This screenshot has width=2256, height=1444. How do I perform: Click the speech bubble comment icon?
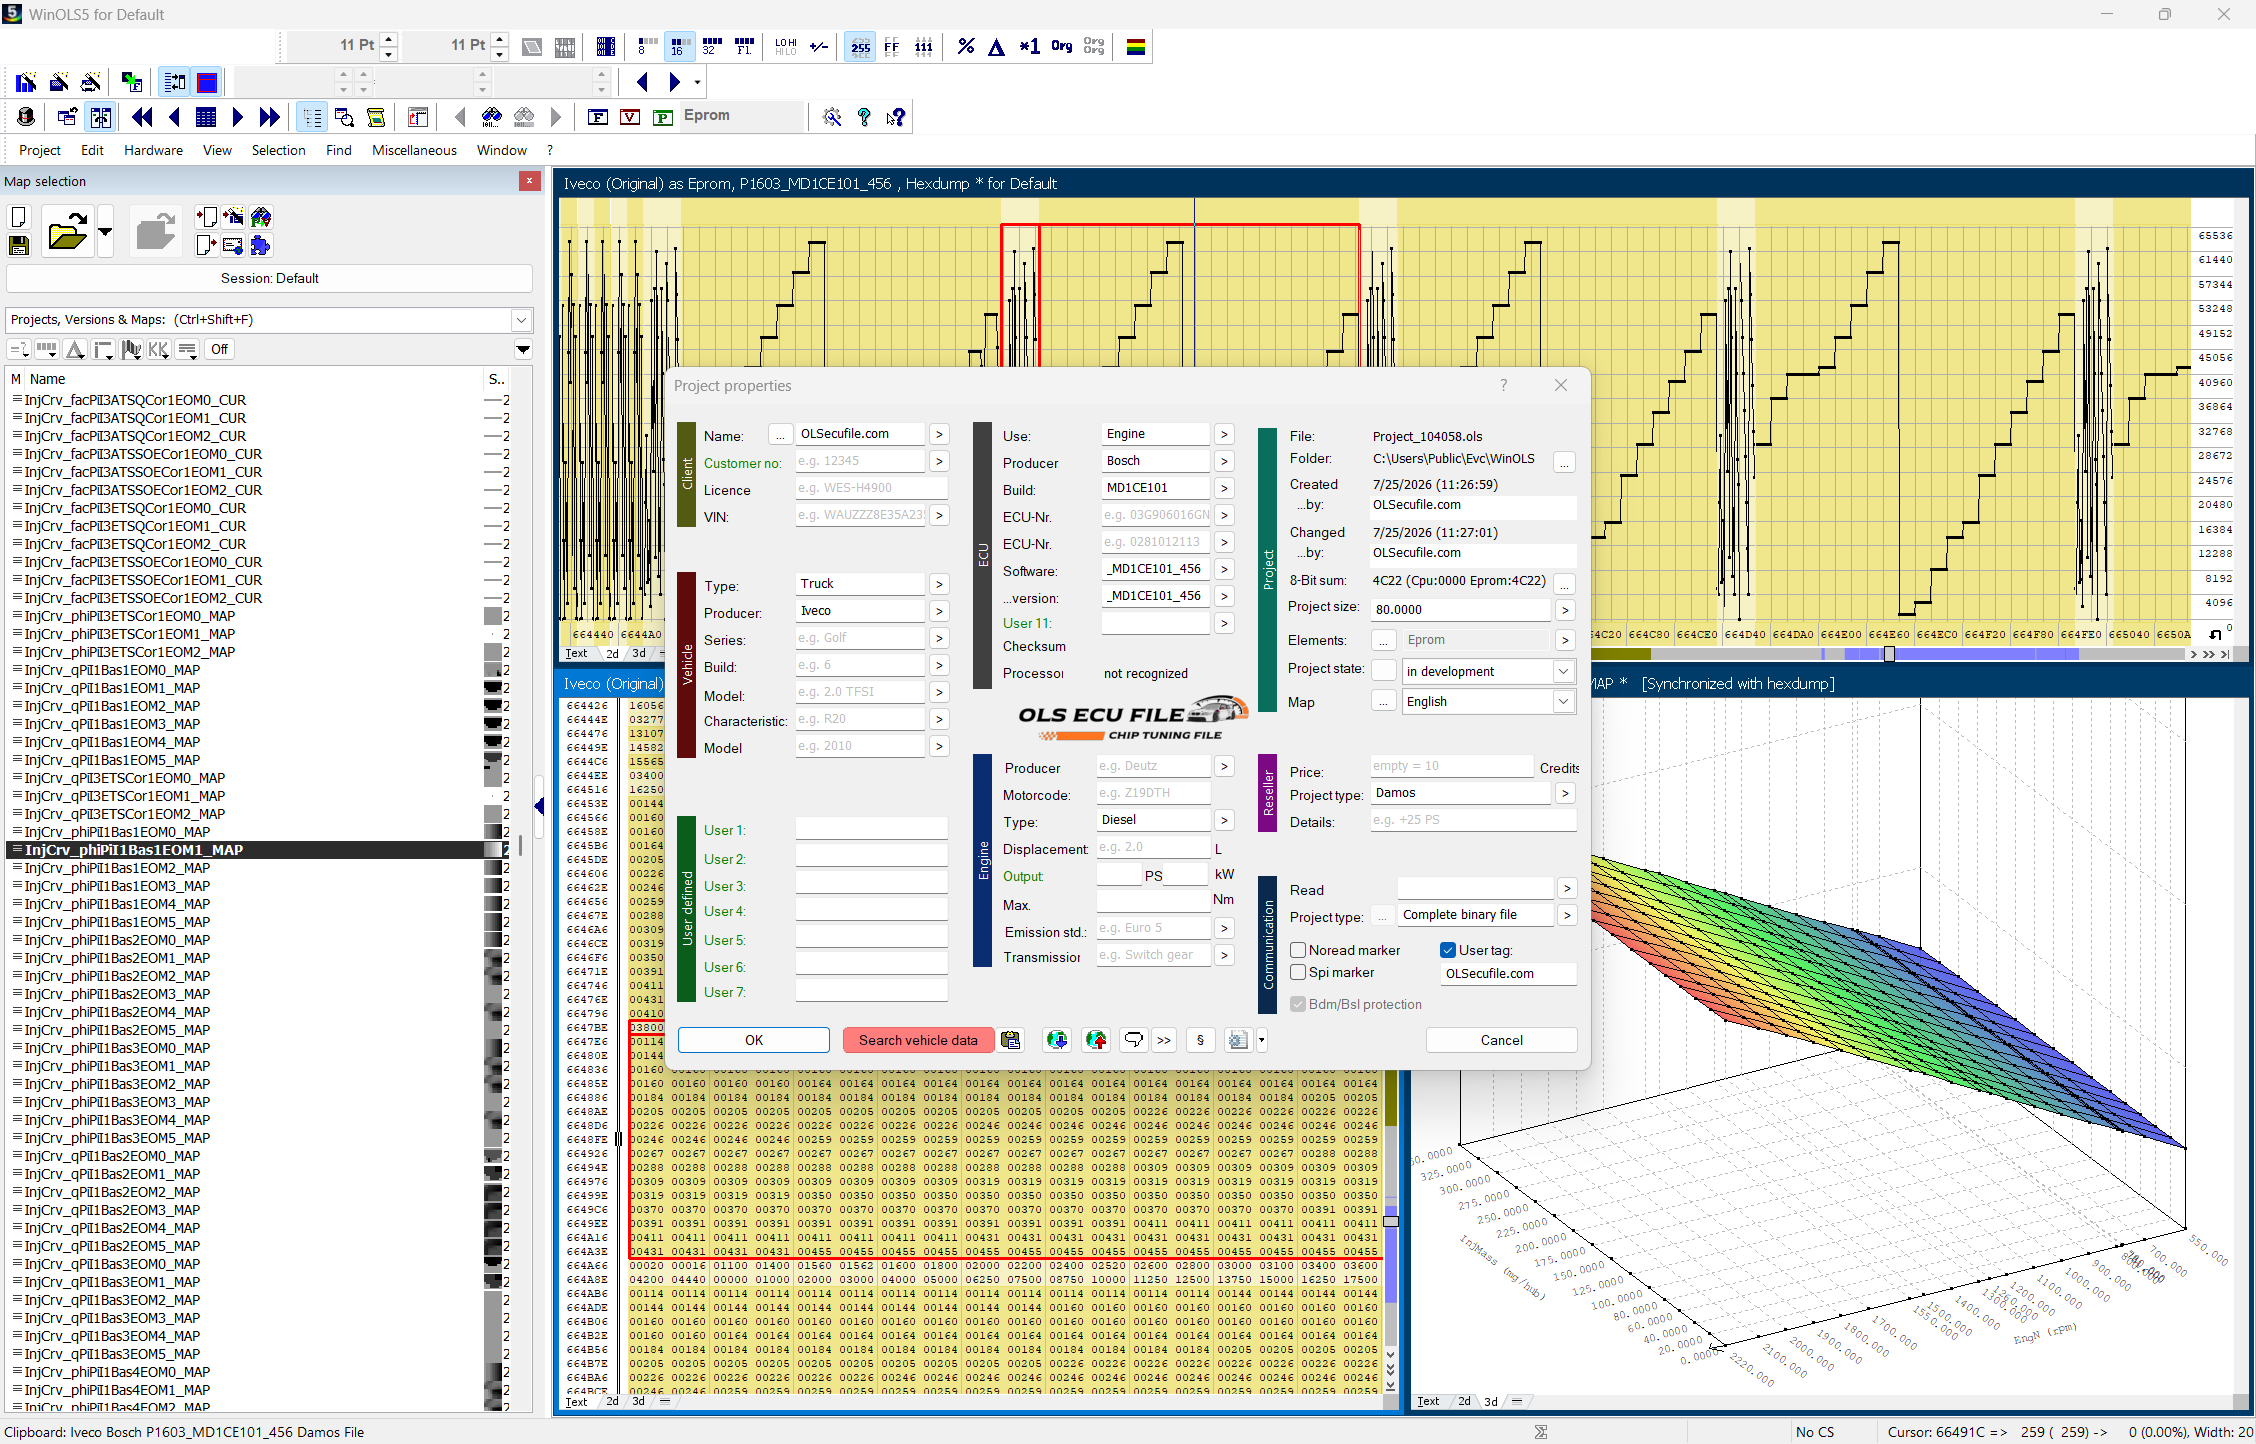pyautogui.click(x=1133, y=1040)
